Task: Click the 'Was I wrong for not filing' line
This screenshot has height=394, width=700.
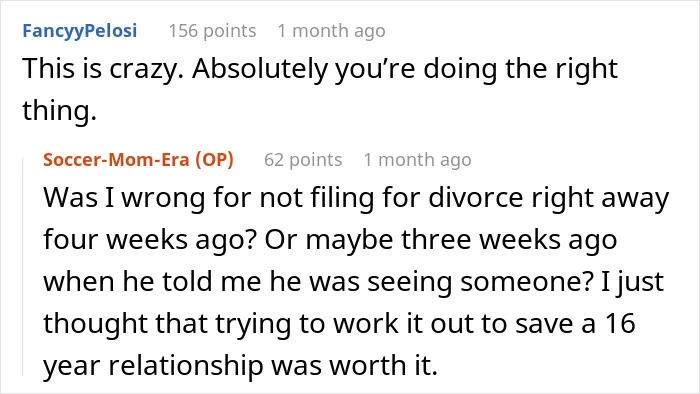Action: (356, 198)
